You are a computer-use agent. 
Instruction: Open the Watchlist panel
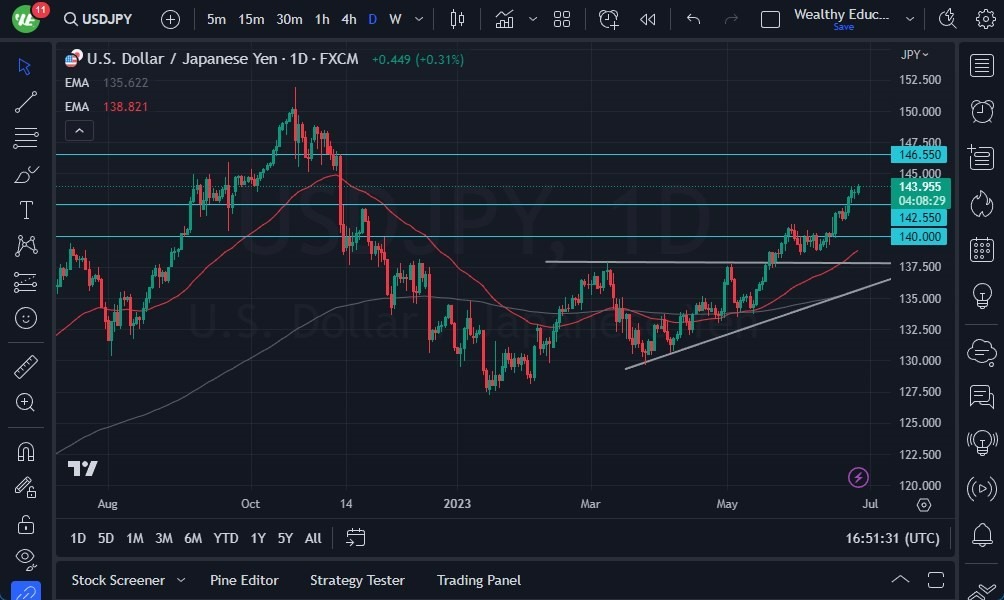tap(981, 65)
